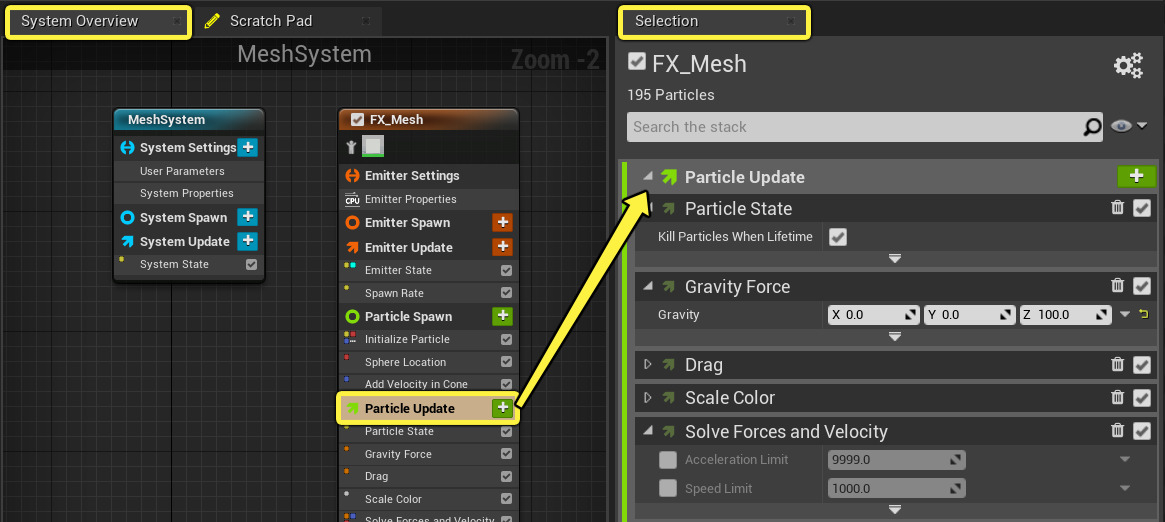Enable the Acceleration Limit checkbox
This screenshot has width=1165, height=522.
(x=668, y=460)
